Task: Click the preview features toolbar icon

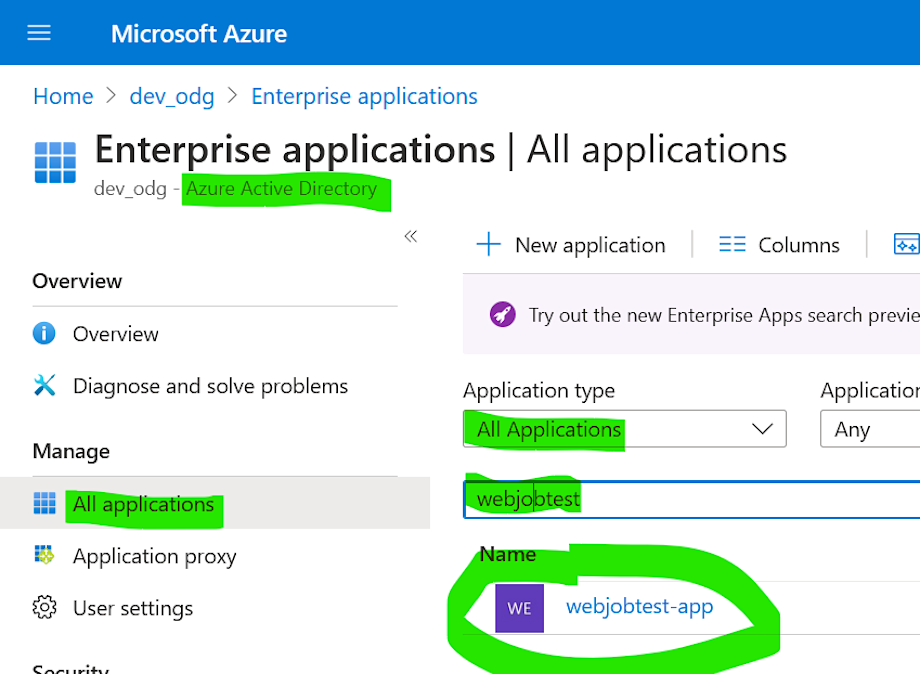Action: [x=907, y=244]
